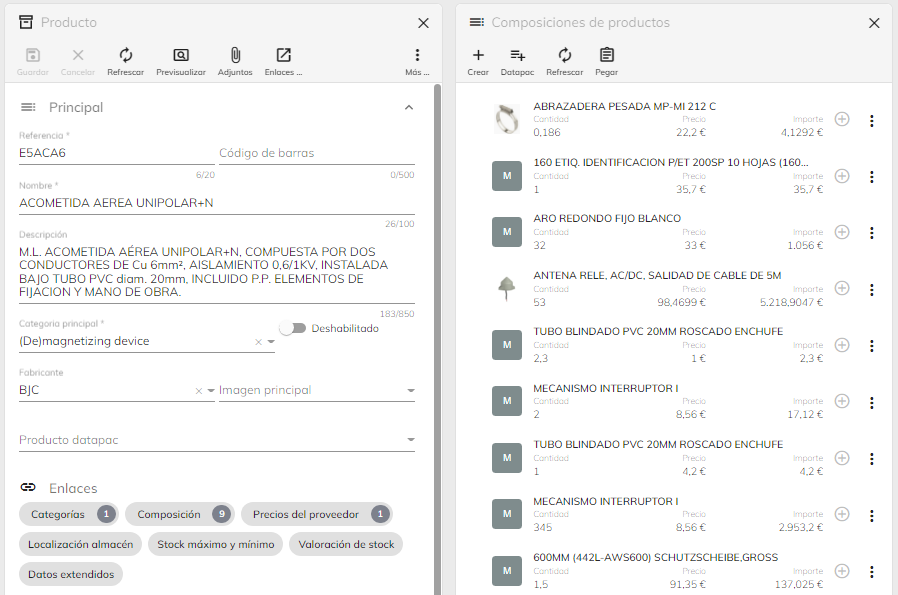Click Pegar clipboard icon
The width and height of the screenshot is (898, 595).
pyautogui.click(x=606, y=56)
